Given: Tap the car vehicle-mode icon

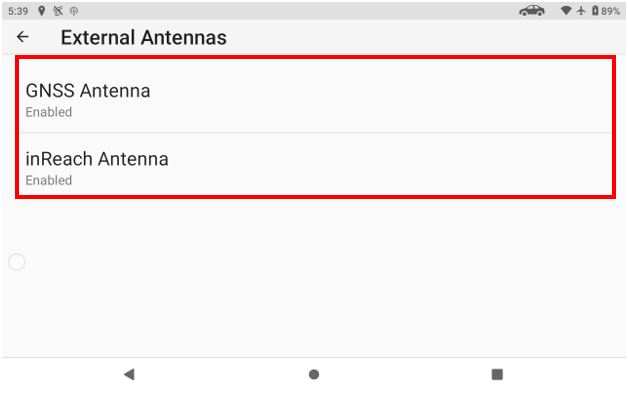Looking at the screenshot, I should point(532,11).
